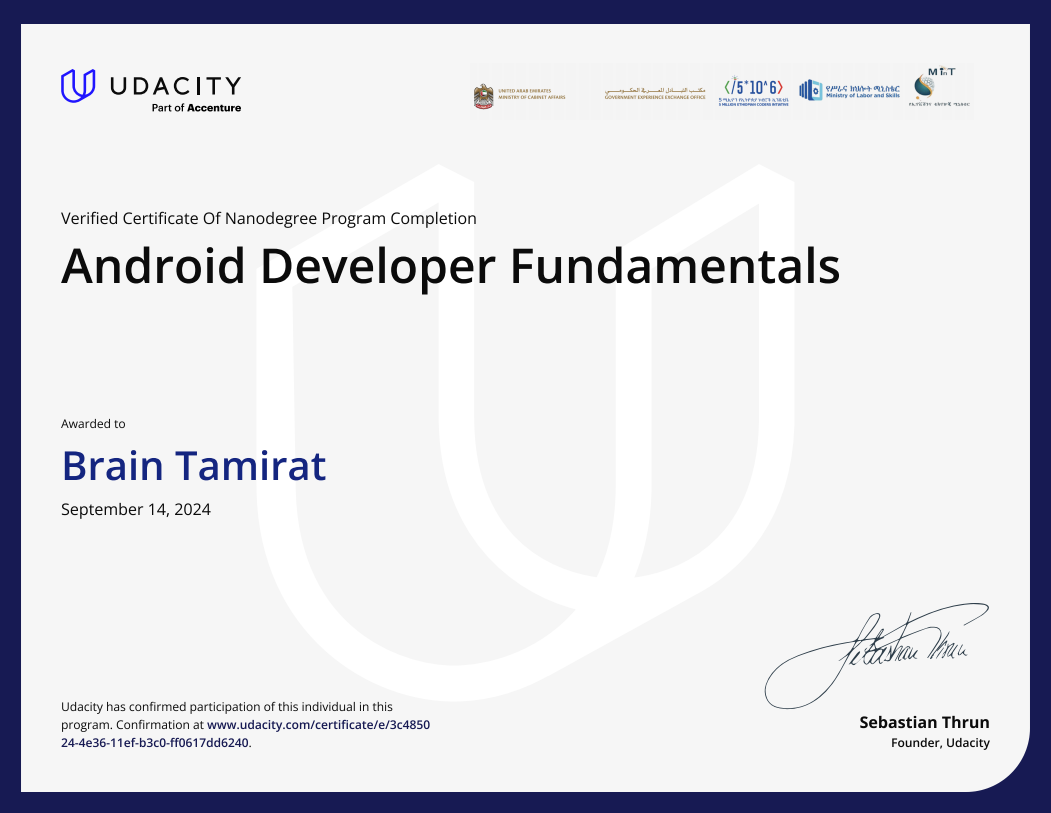Screen dimensions: 1051x813
Task: Click the Udacity U logo icon
Action: click(78, 86)
